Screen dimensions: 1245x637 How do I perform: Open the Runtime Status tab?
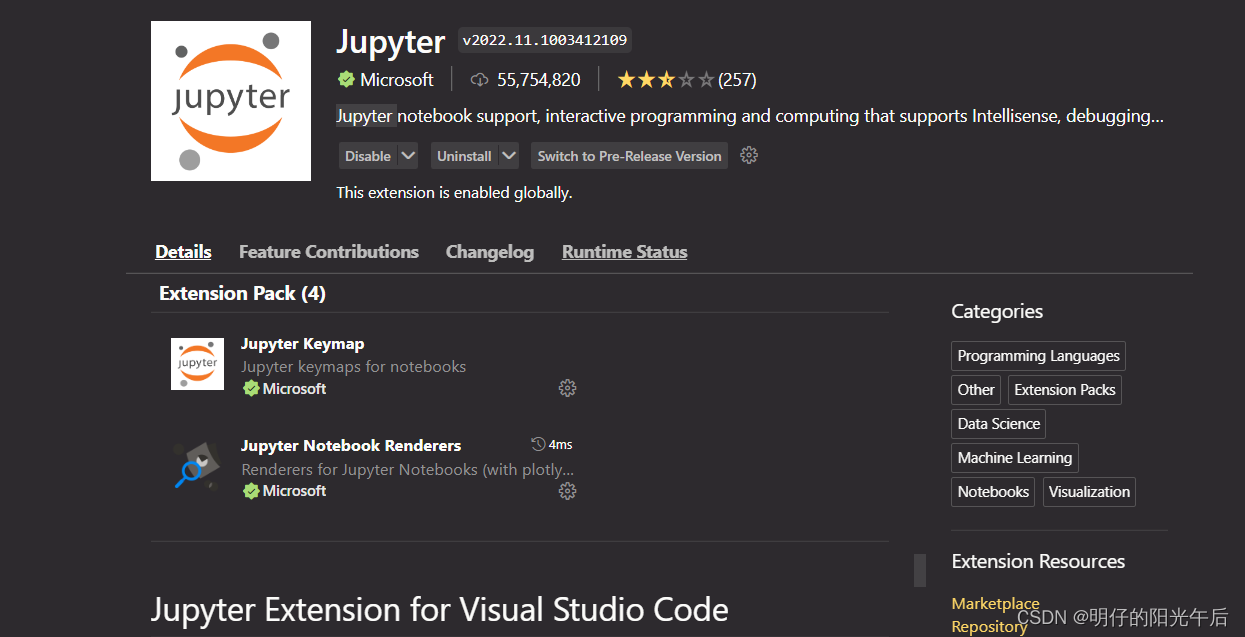(x=625, y=252)
